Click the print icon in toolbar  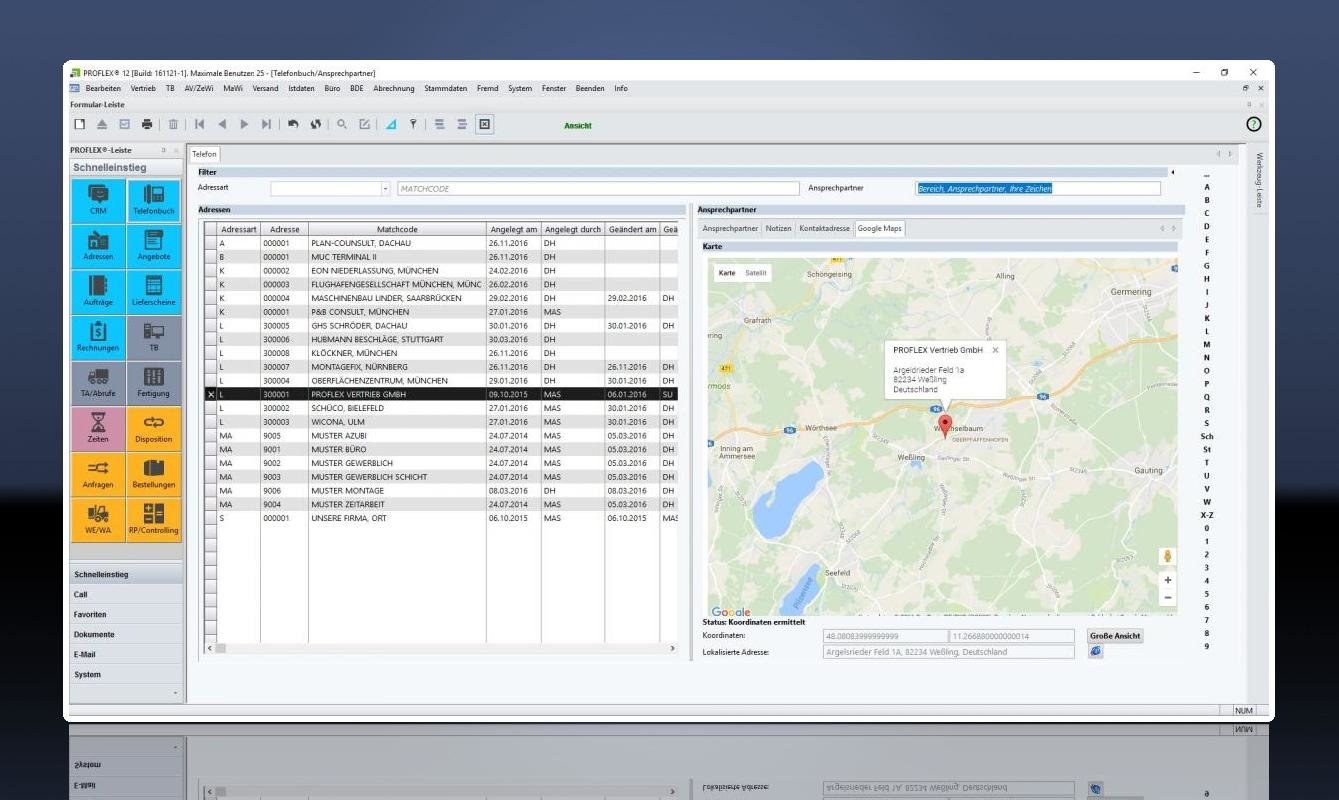(x=147, y=124)
